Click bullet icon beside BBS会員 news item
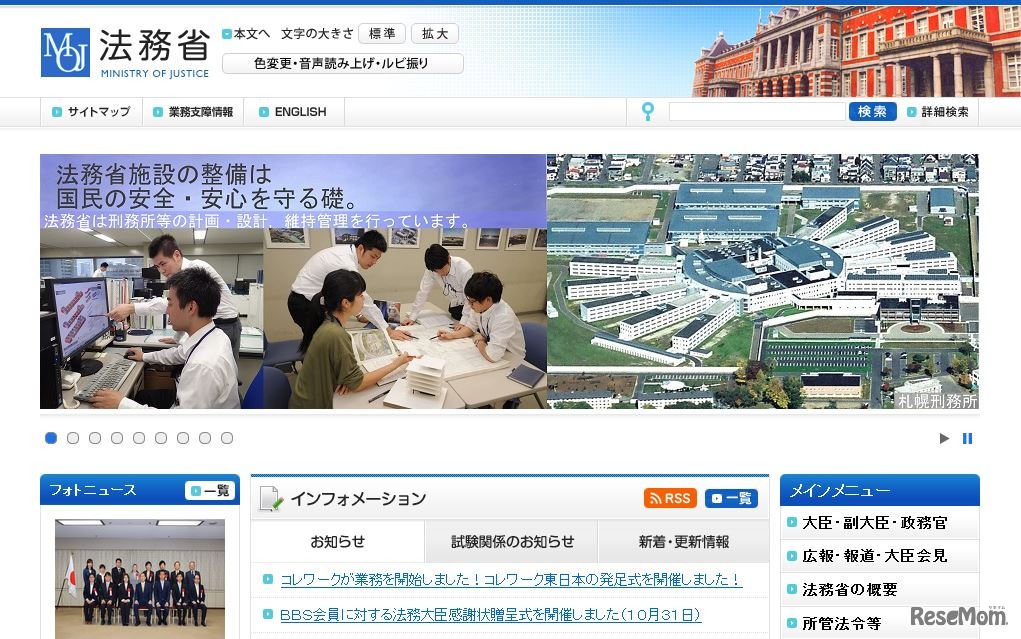1021x639 pixels. 268,614
